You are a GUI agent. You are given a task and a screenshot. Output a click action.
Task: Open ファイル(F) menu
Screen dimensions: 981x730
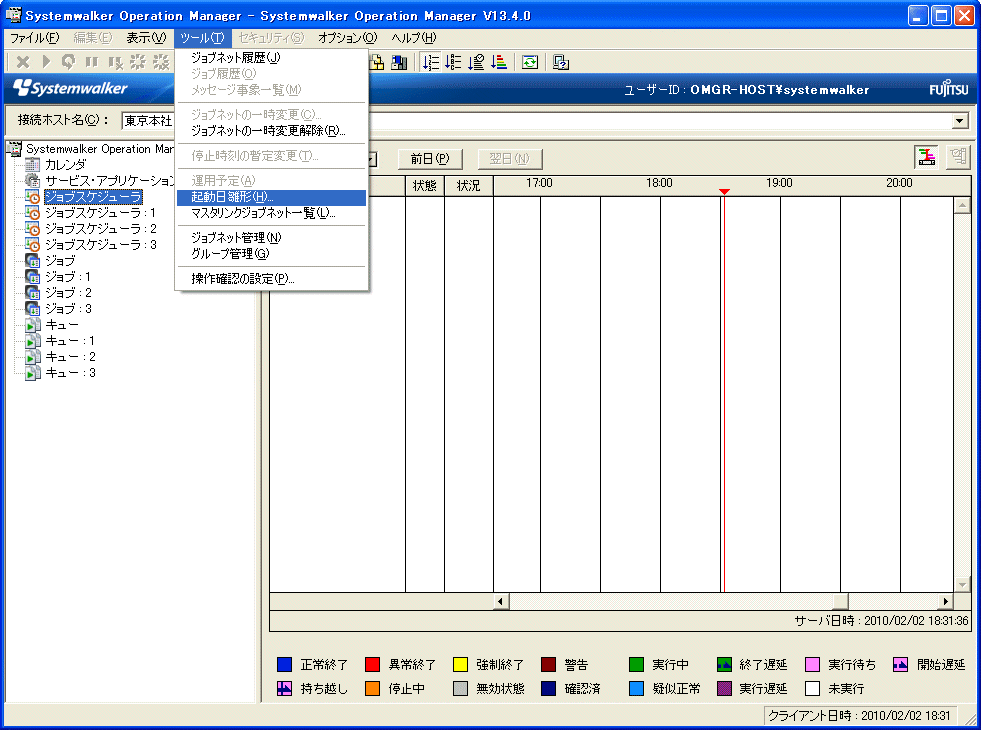click(x=35, y=38)
